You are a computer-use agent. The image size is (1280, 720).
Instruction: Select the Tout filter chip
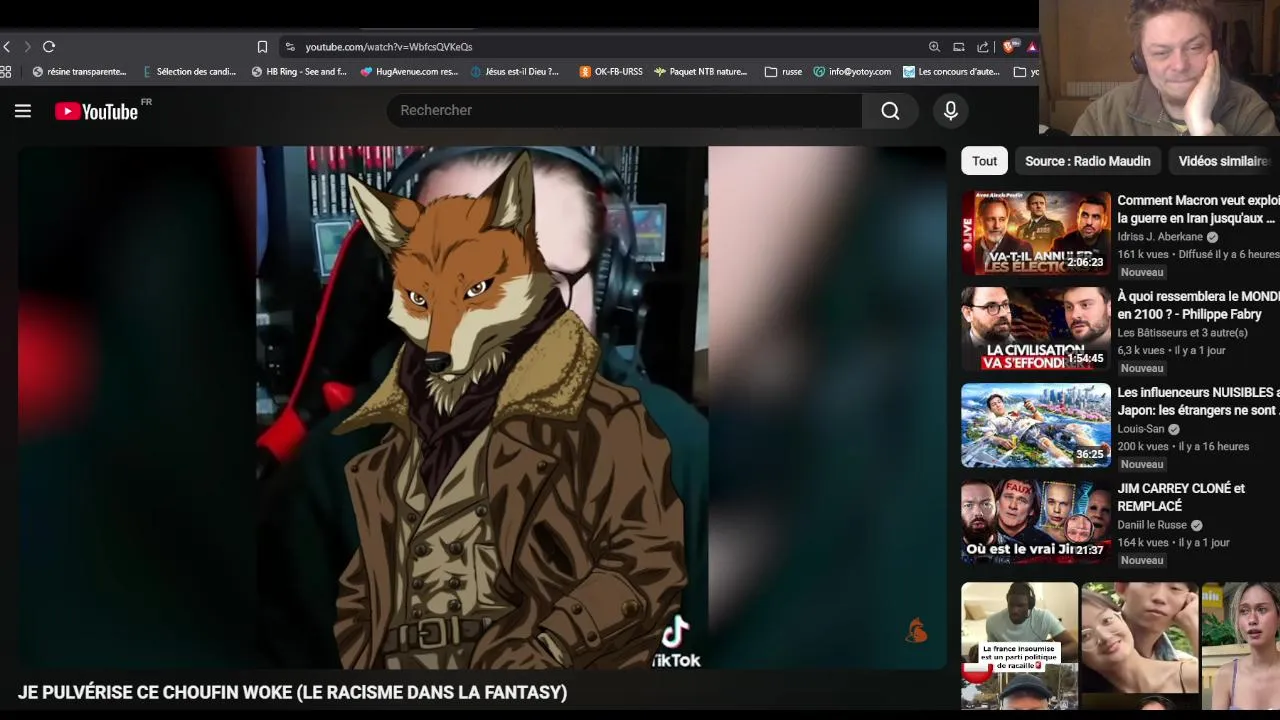(985, 161)
